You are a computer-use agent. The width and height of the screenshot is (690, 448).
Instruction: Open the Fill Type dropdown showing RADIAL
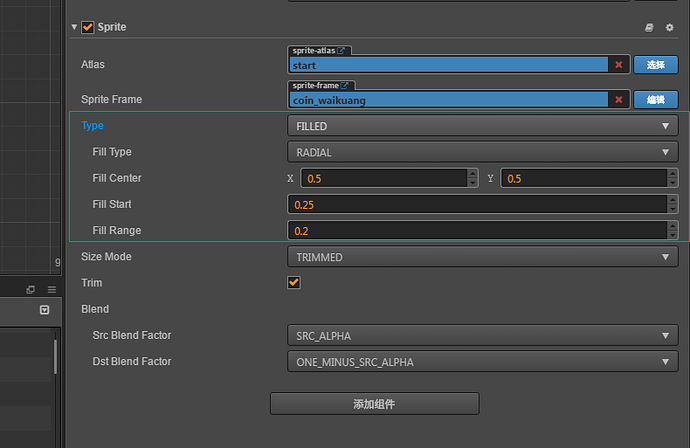pos(482,153)
